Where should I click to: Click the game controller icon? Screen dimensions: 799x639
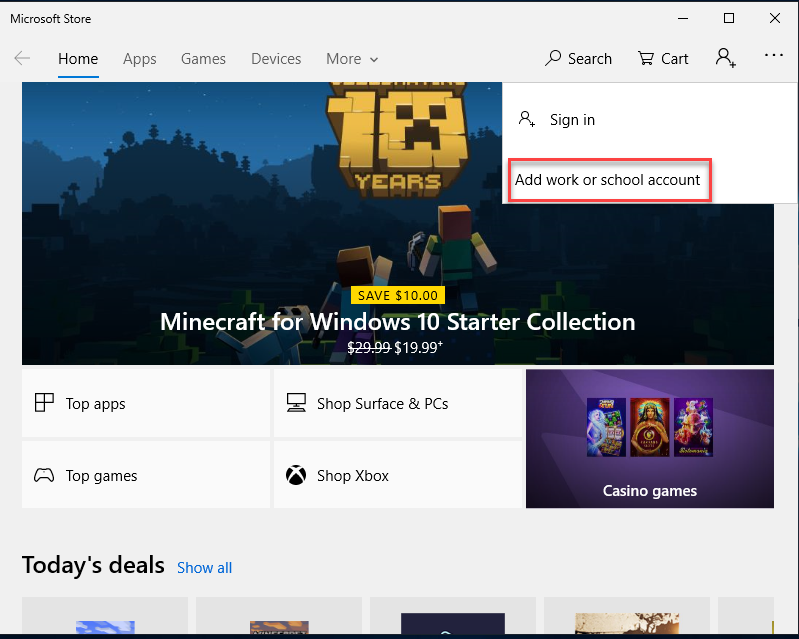tap(44, 475)
